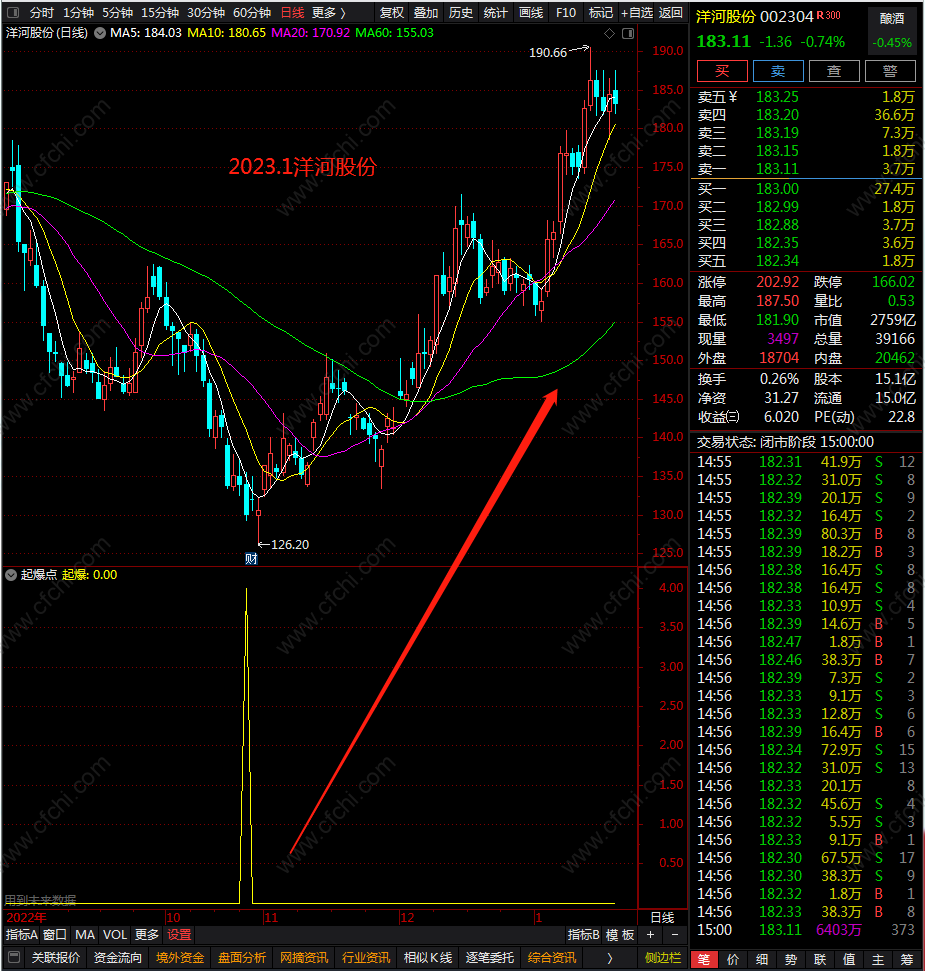Select the 30分钟 period
925x971 pixels.
tap(206, 12)
